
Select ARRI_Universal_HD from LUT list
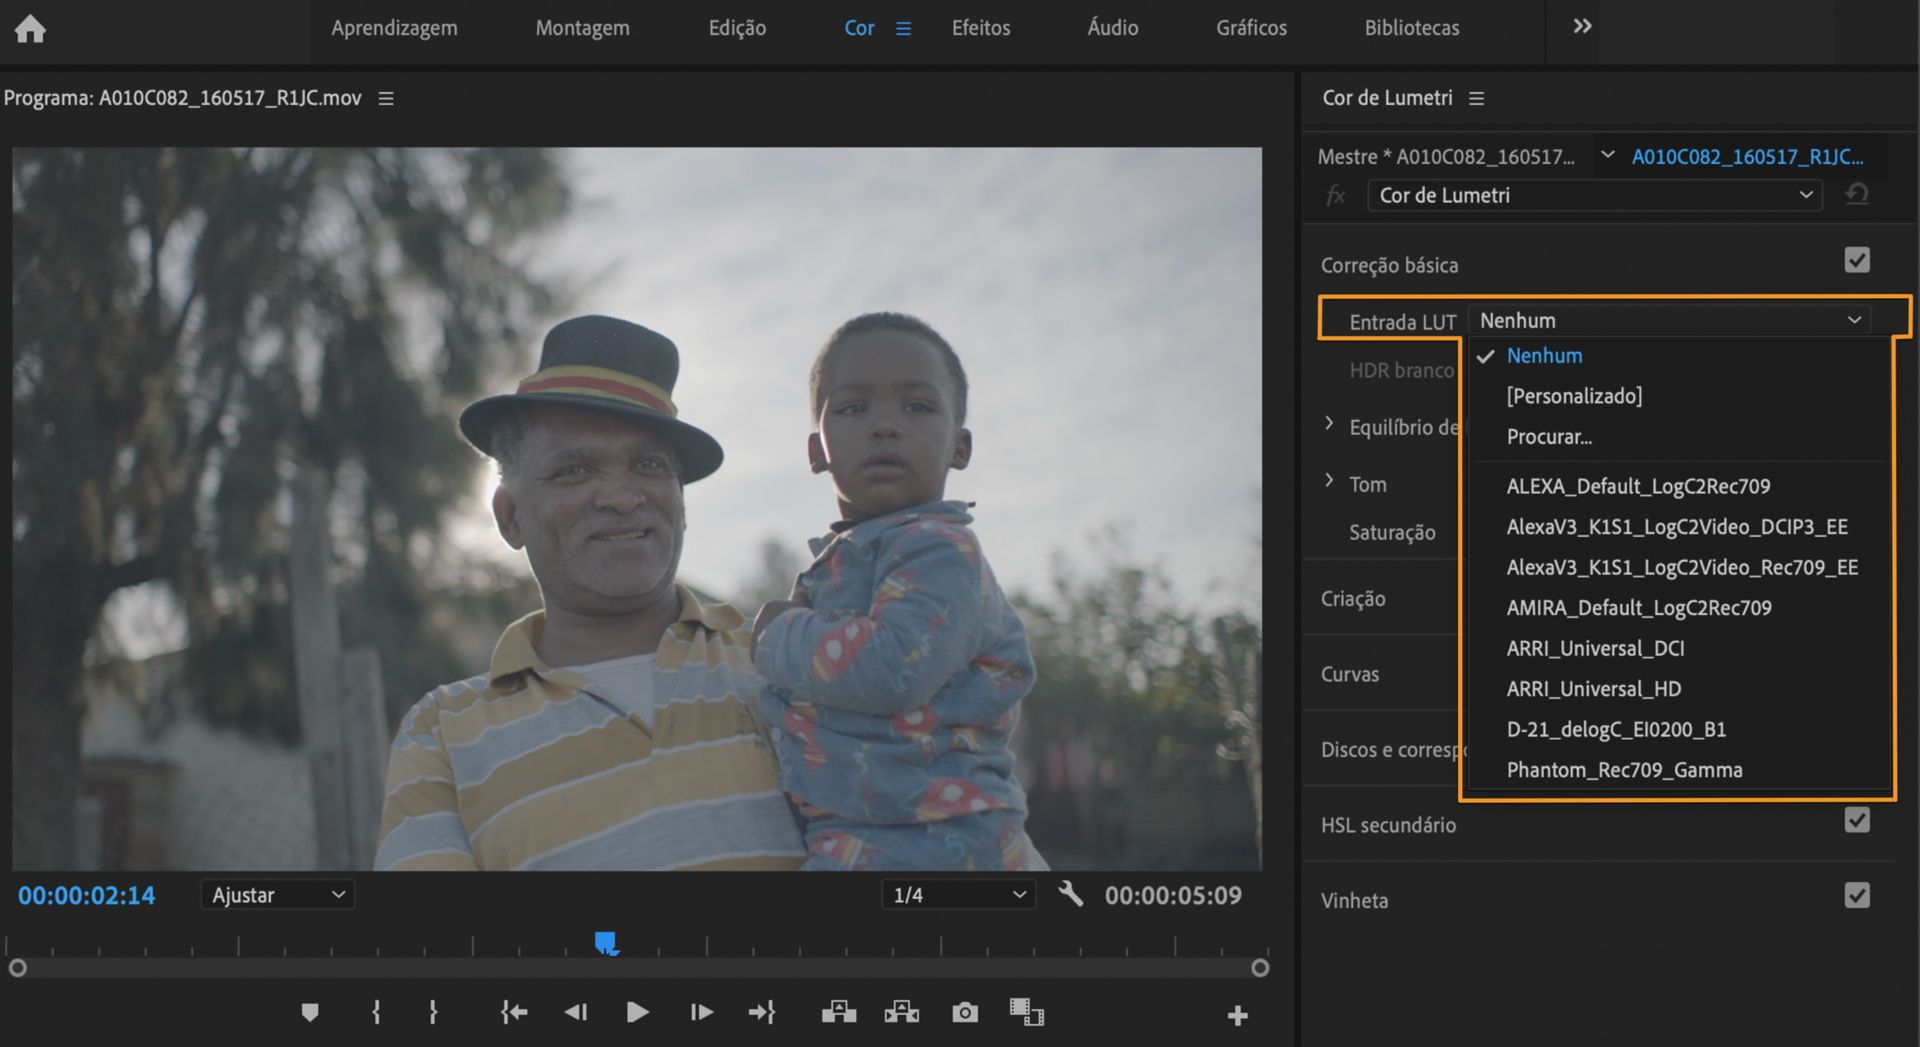tap(1593, 689)
